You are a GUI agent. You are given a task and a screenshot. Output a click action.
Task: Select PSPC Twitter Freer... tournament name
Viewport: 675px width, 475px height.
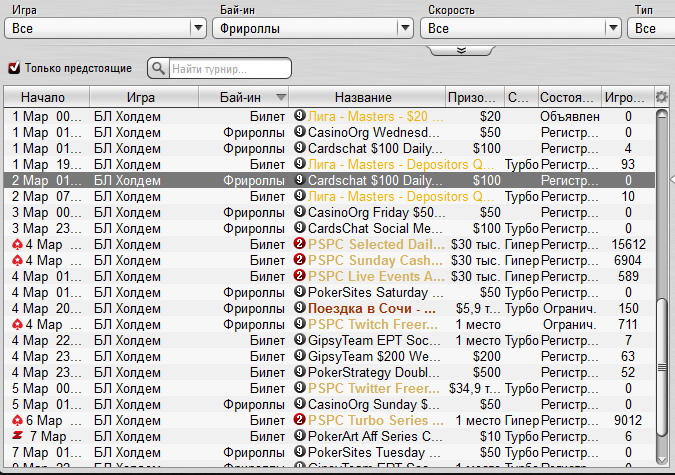coord(374,388)
